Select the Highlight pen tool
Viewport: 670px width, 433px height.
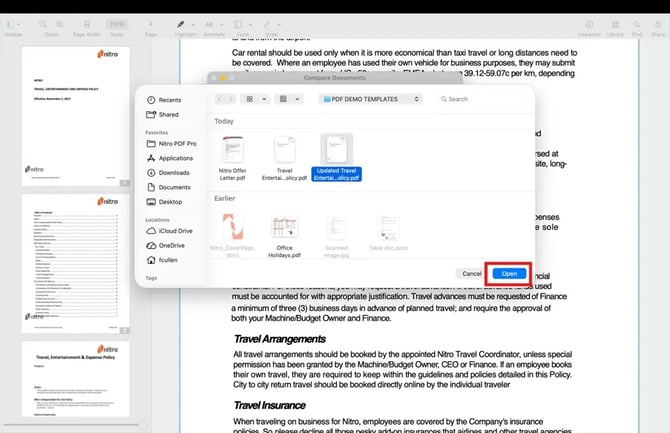[181, 24]
